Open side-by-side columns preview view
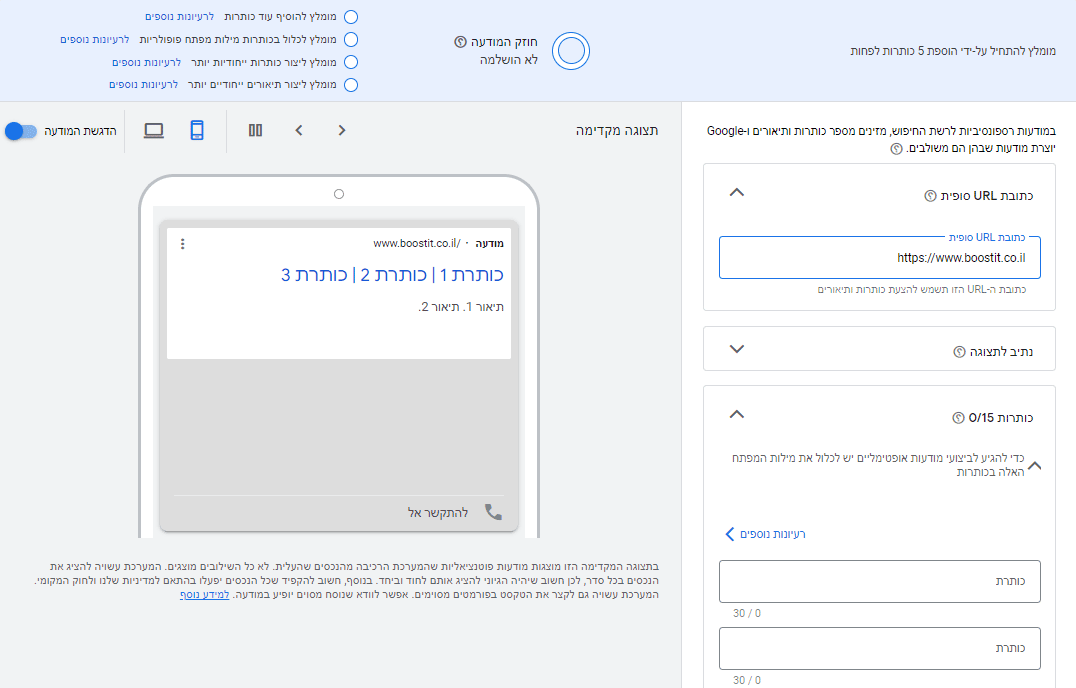 255,130
